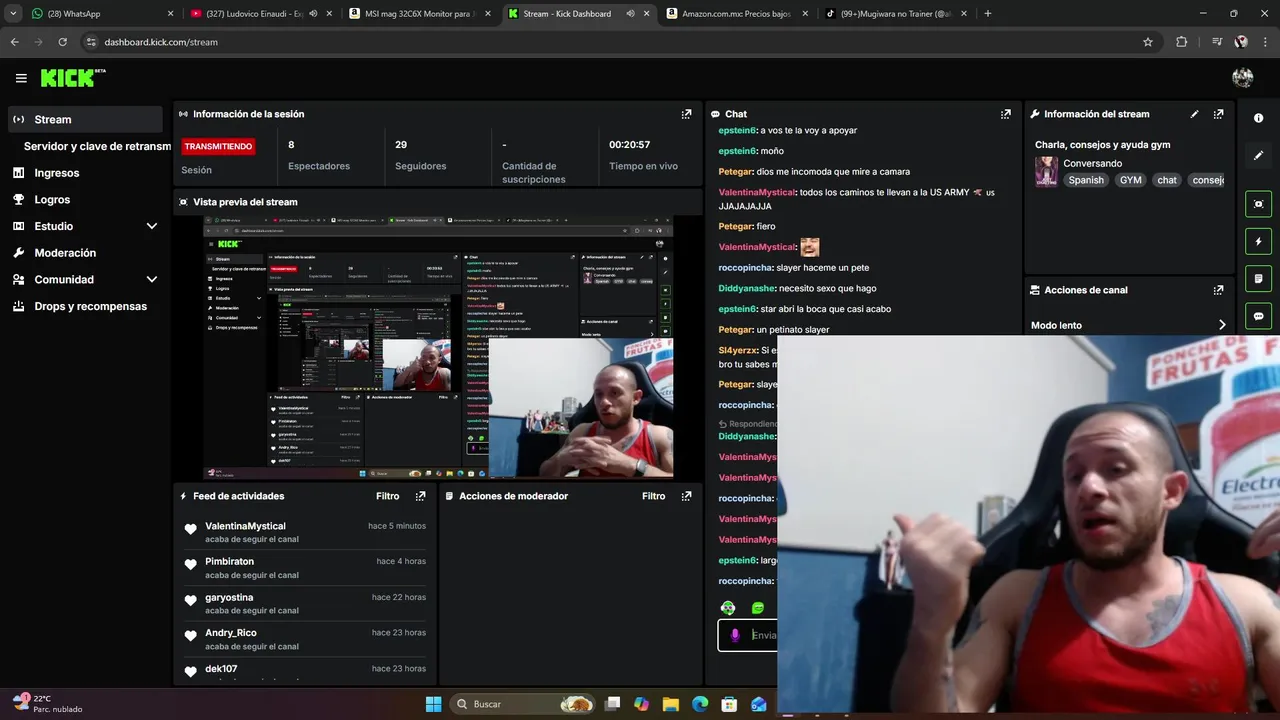Click username Petegar in 'fiero' message

(735, 226)
